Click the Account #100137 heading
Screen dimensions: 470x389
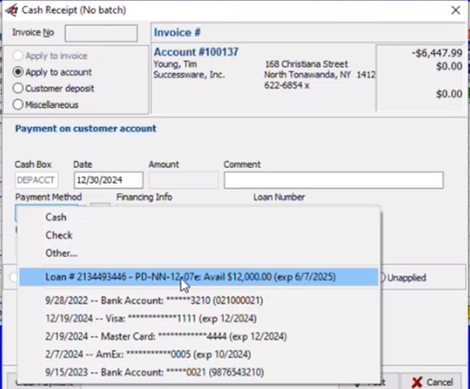[x=196, y=52]
